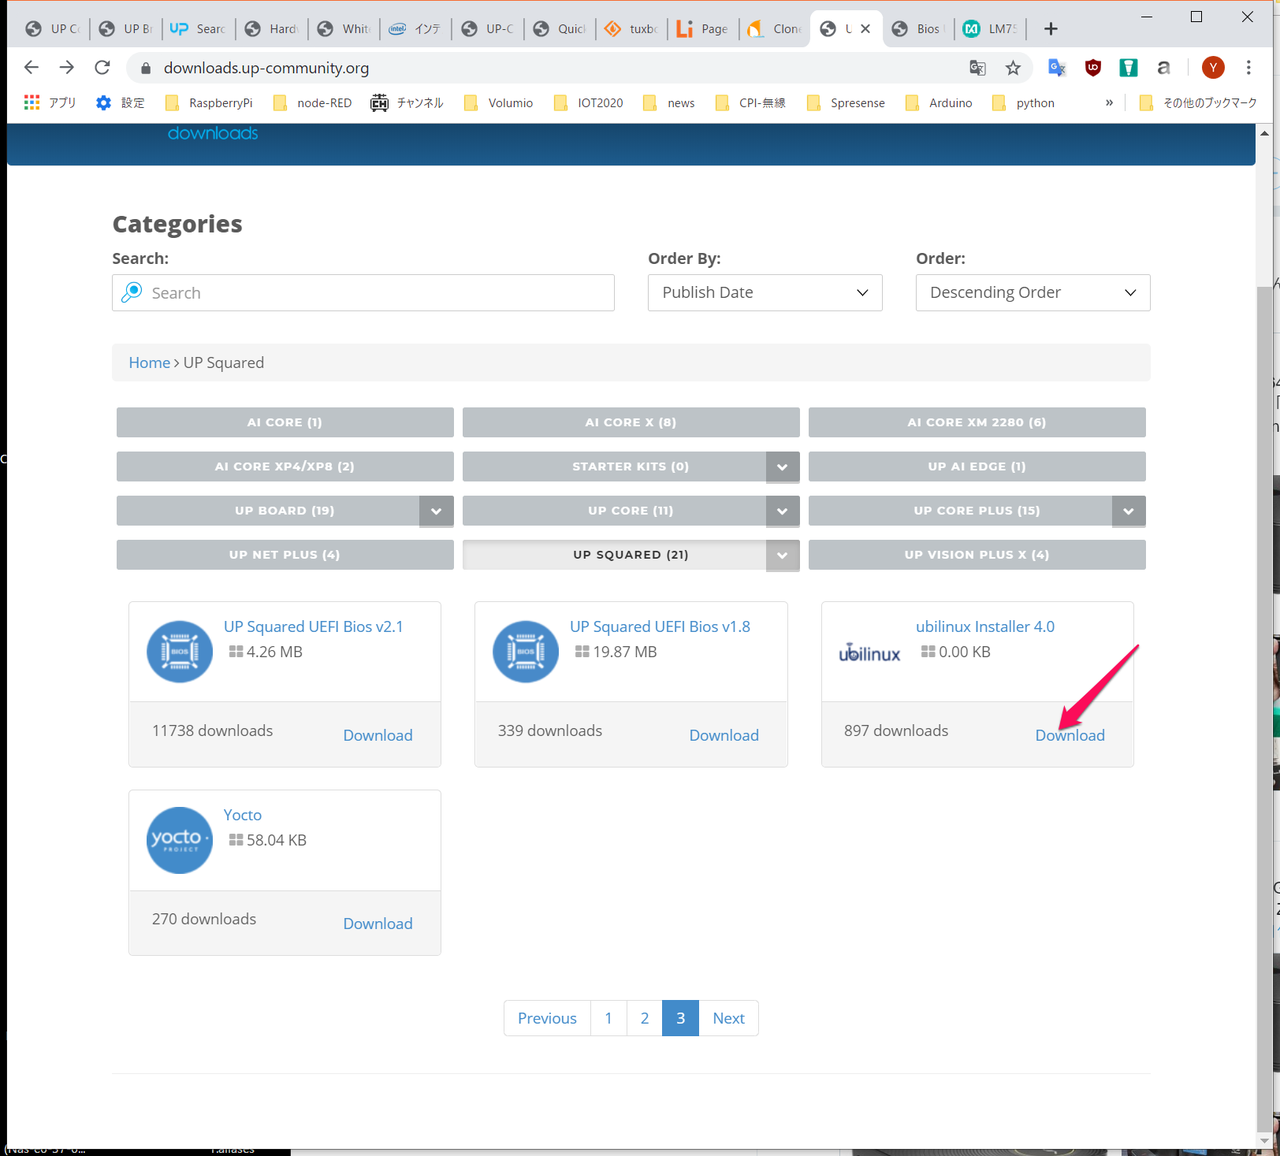
Task: Open the Descending Order dropdown
Action: pos(1033,292)
